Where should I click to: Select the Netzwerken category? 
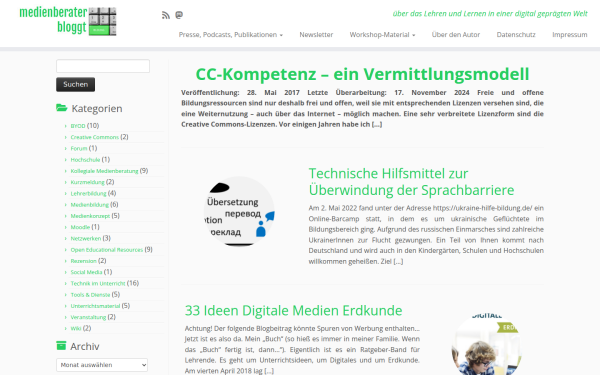pyautogui.click(x=86, y=238)
